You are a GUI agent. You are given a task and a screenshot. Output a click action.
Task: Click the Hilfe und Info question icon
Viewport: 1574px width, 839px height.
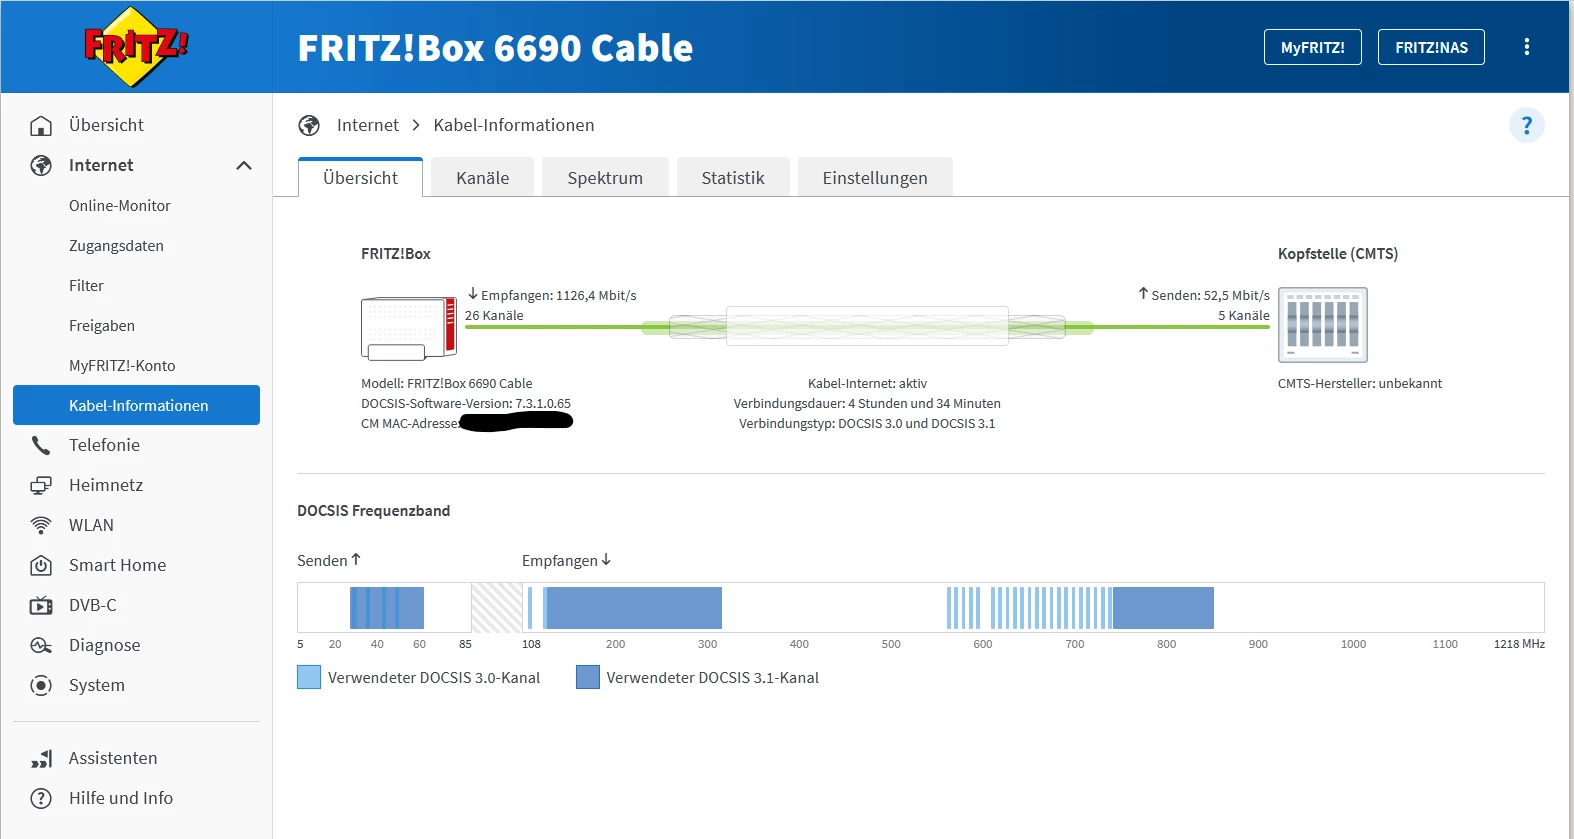(x=41, y=798)
